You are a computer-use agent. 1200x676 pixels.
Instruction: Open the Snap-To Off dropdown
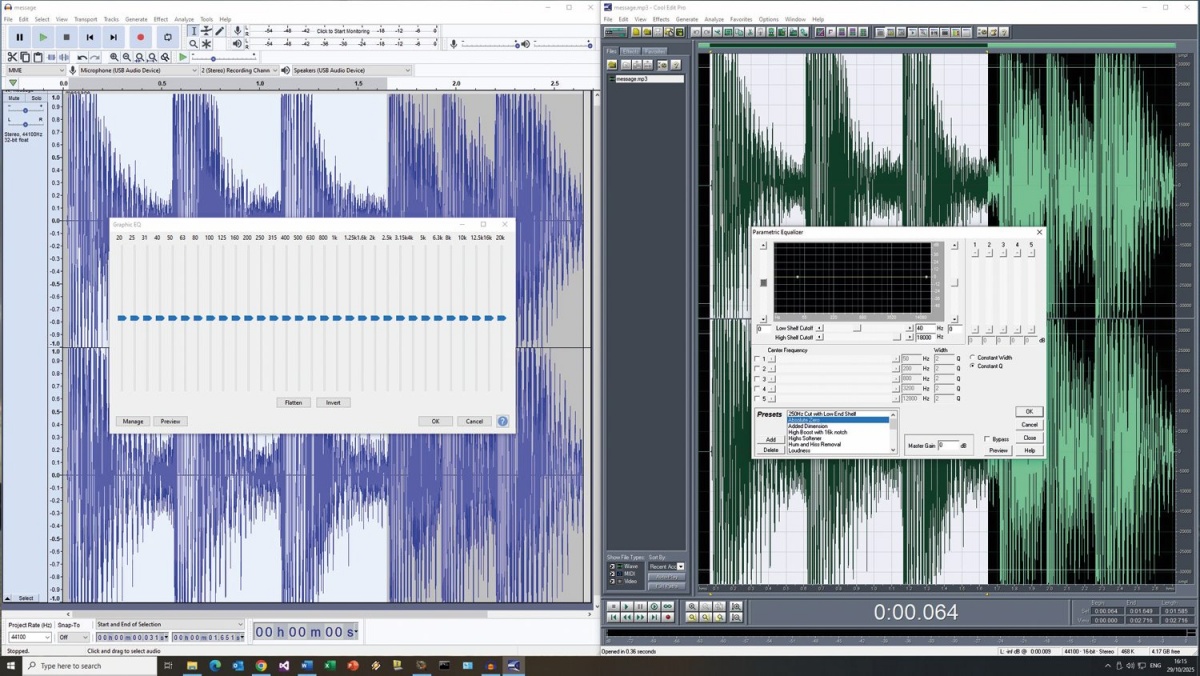coord(73,637)
